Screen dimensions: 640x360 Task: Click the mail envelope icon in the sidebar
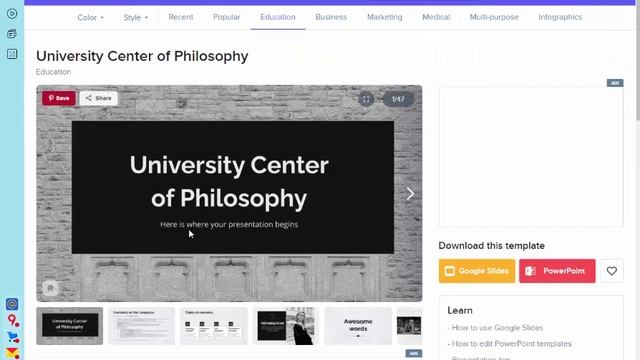12,353
